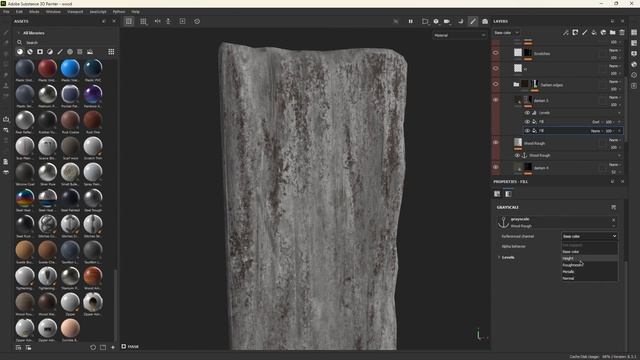640x360 pixels.
Task: Hide the Scratches layer
Action: point(496,53)
